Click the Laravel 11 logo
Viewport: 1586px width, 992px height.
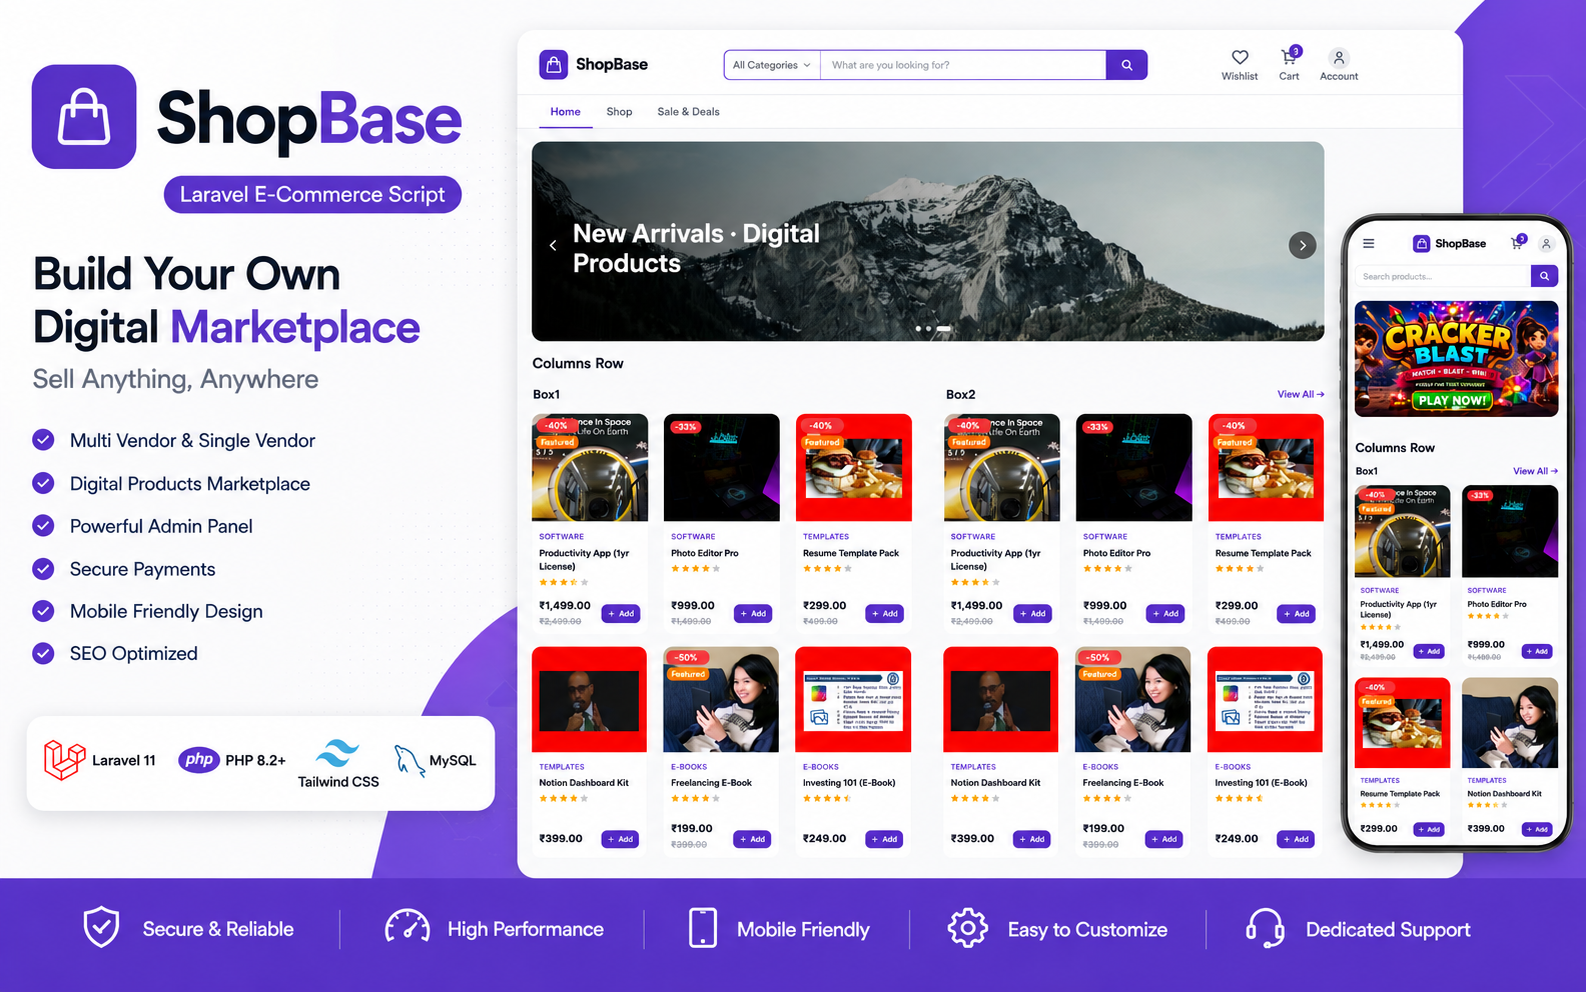65,760
